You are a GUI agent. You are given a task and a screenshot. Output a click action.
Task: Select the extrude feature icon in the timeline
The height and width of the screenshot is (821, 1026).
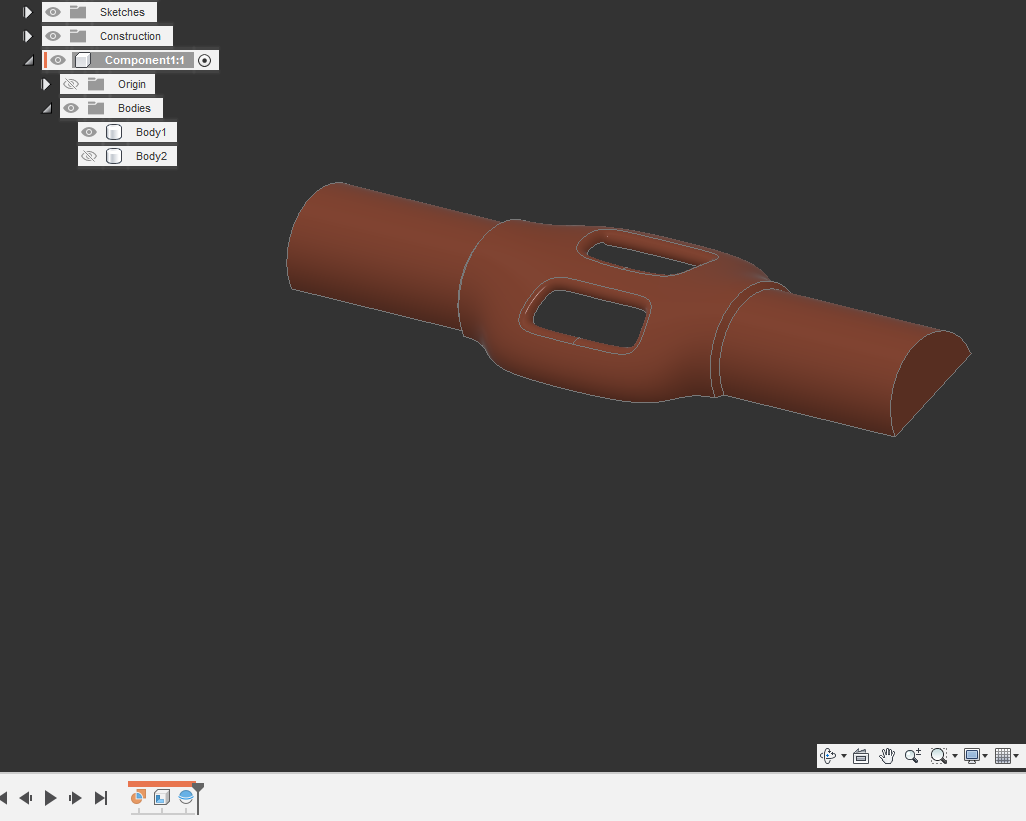pos(161,797)
